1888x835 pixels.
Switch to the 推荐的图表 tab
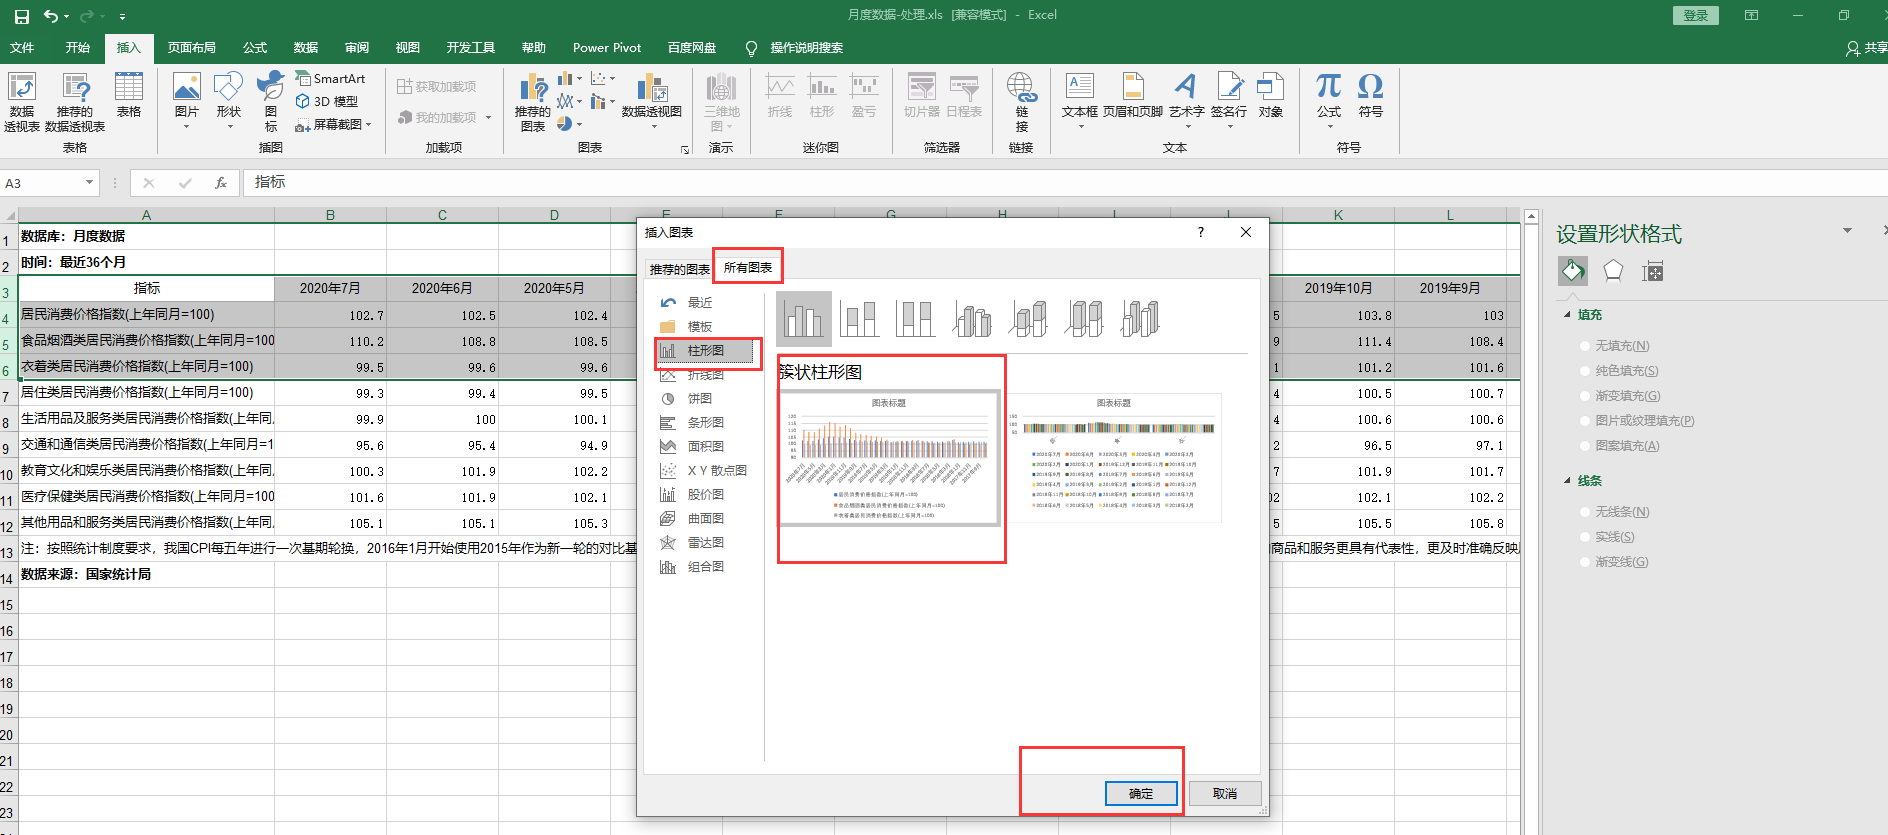click(x=680, y=269)
